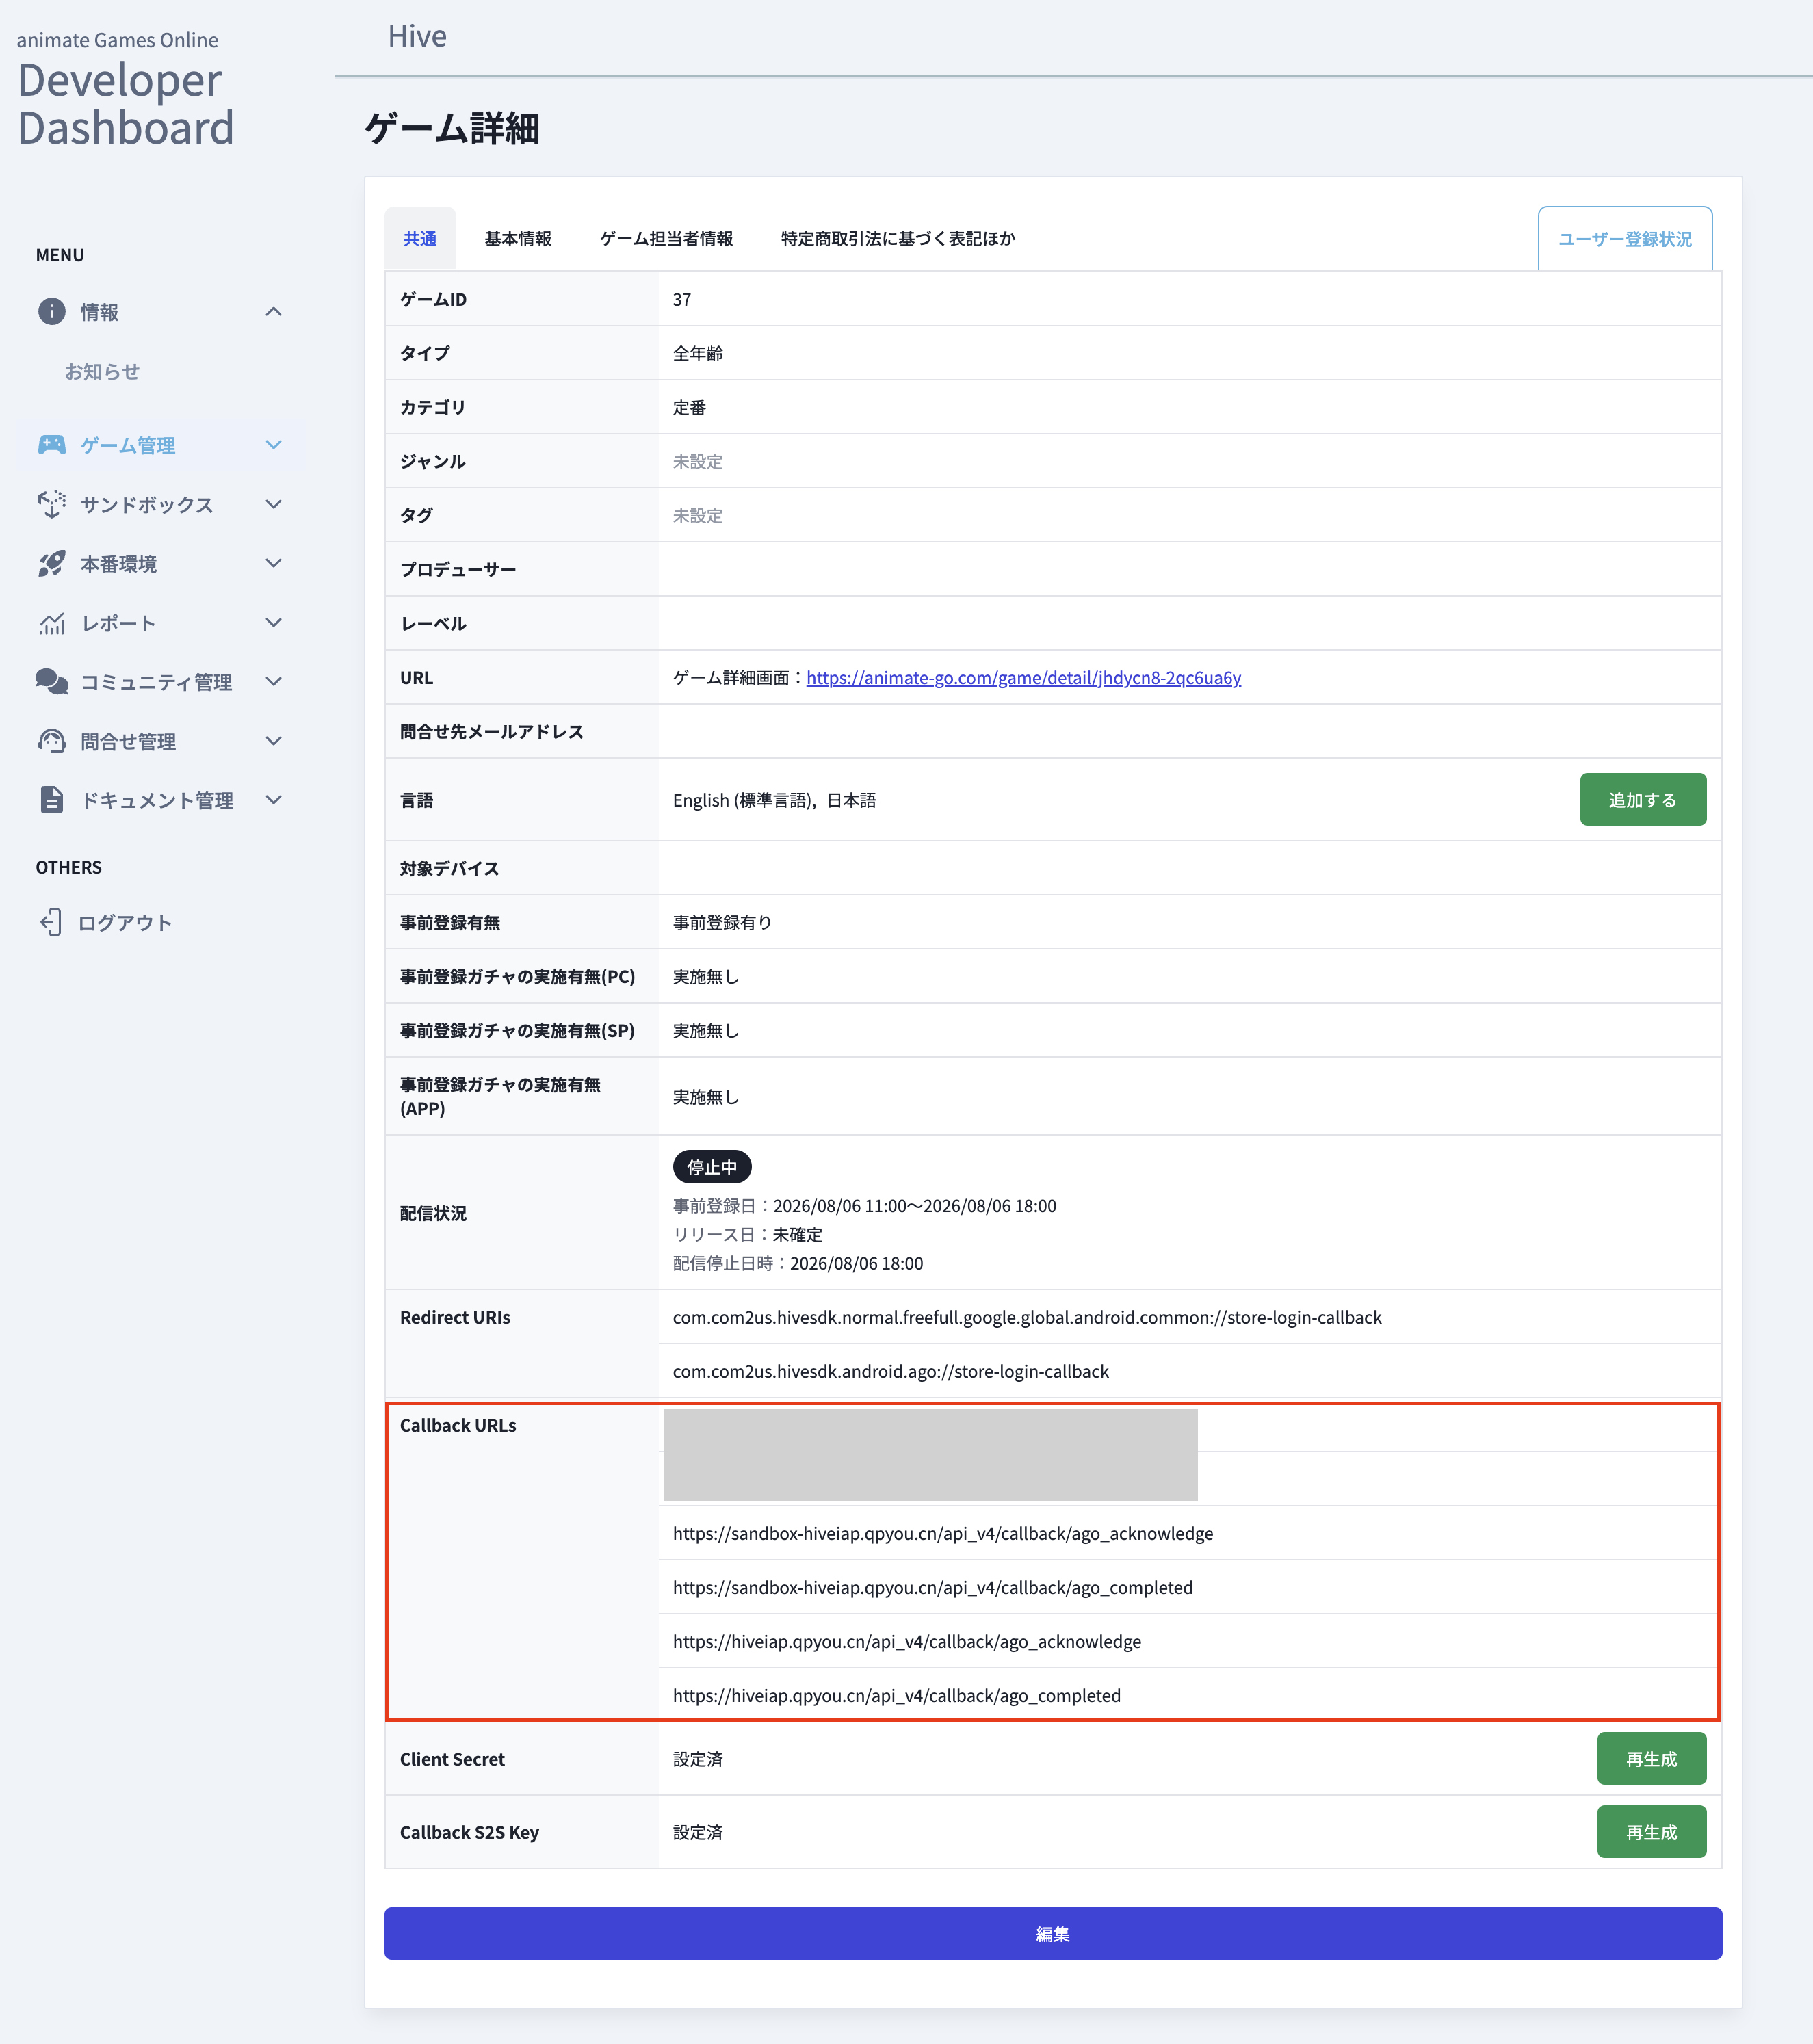The width and height of the screenshot is (1813, 2044).
Task: Click the Callback URLs row label
Action: pyautogui.click(x=458, y=1425)
